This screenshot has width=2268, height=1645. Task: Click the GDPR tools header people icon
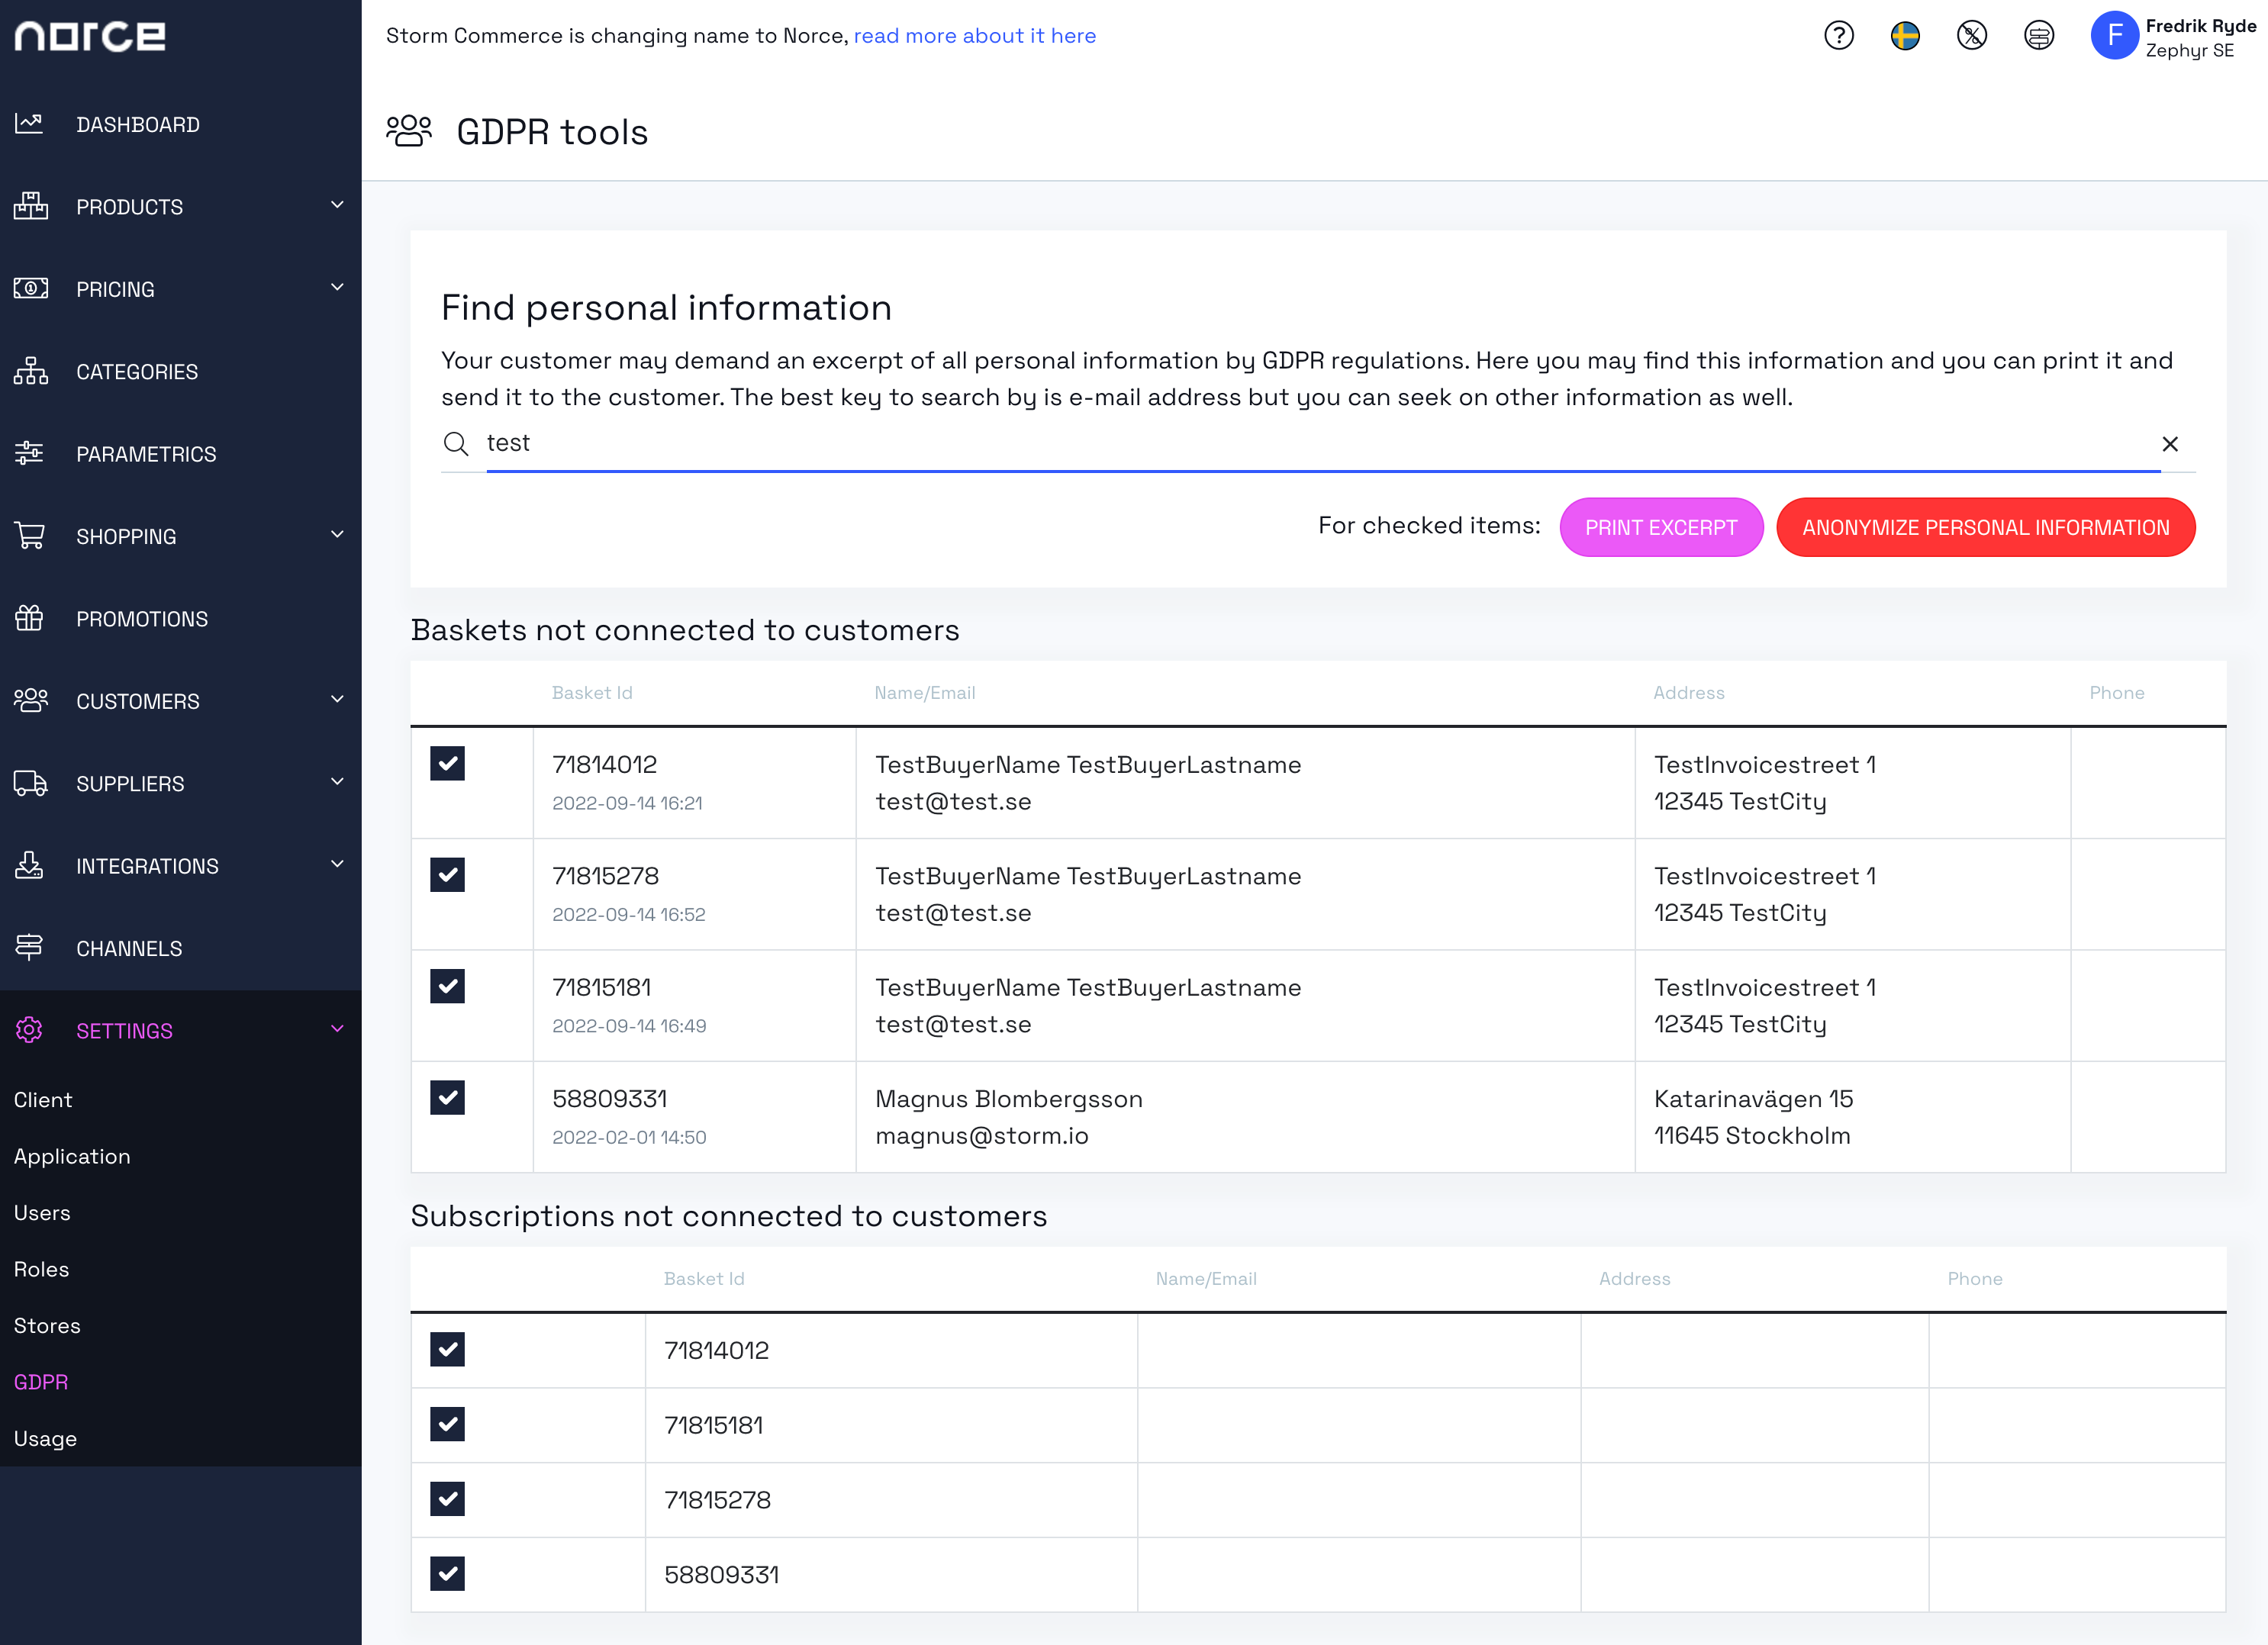pos(409,131)
